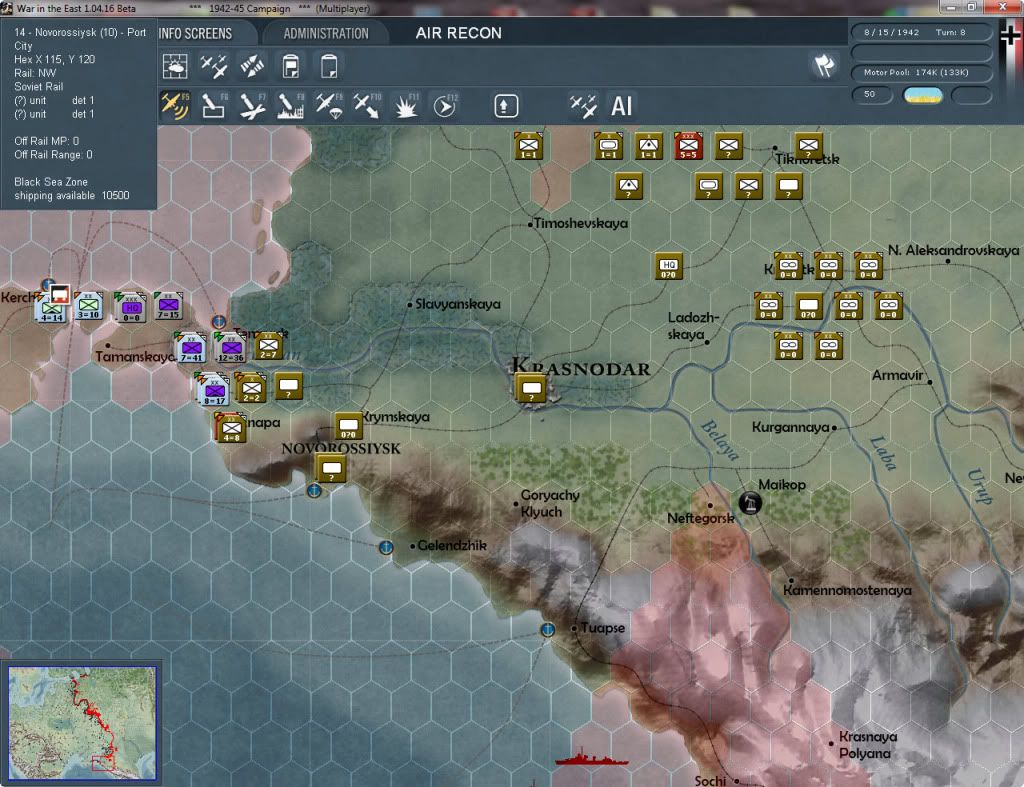Click the German cross flag emblem
The height and width of the screenshot is (787, 1024).
coord(1011,35)
